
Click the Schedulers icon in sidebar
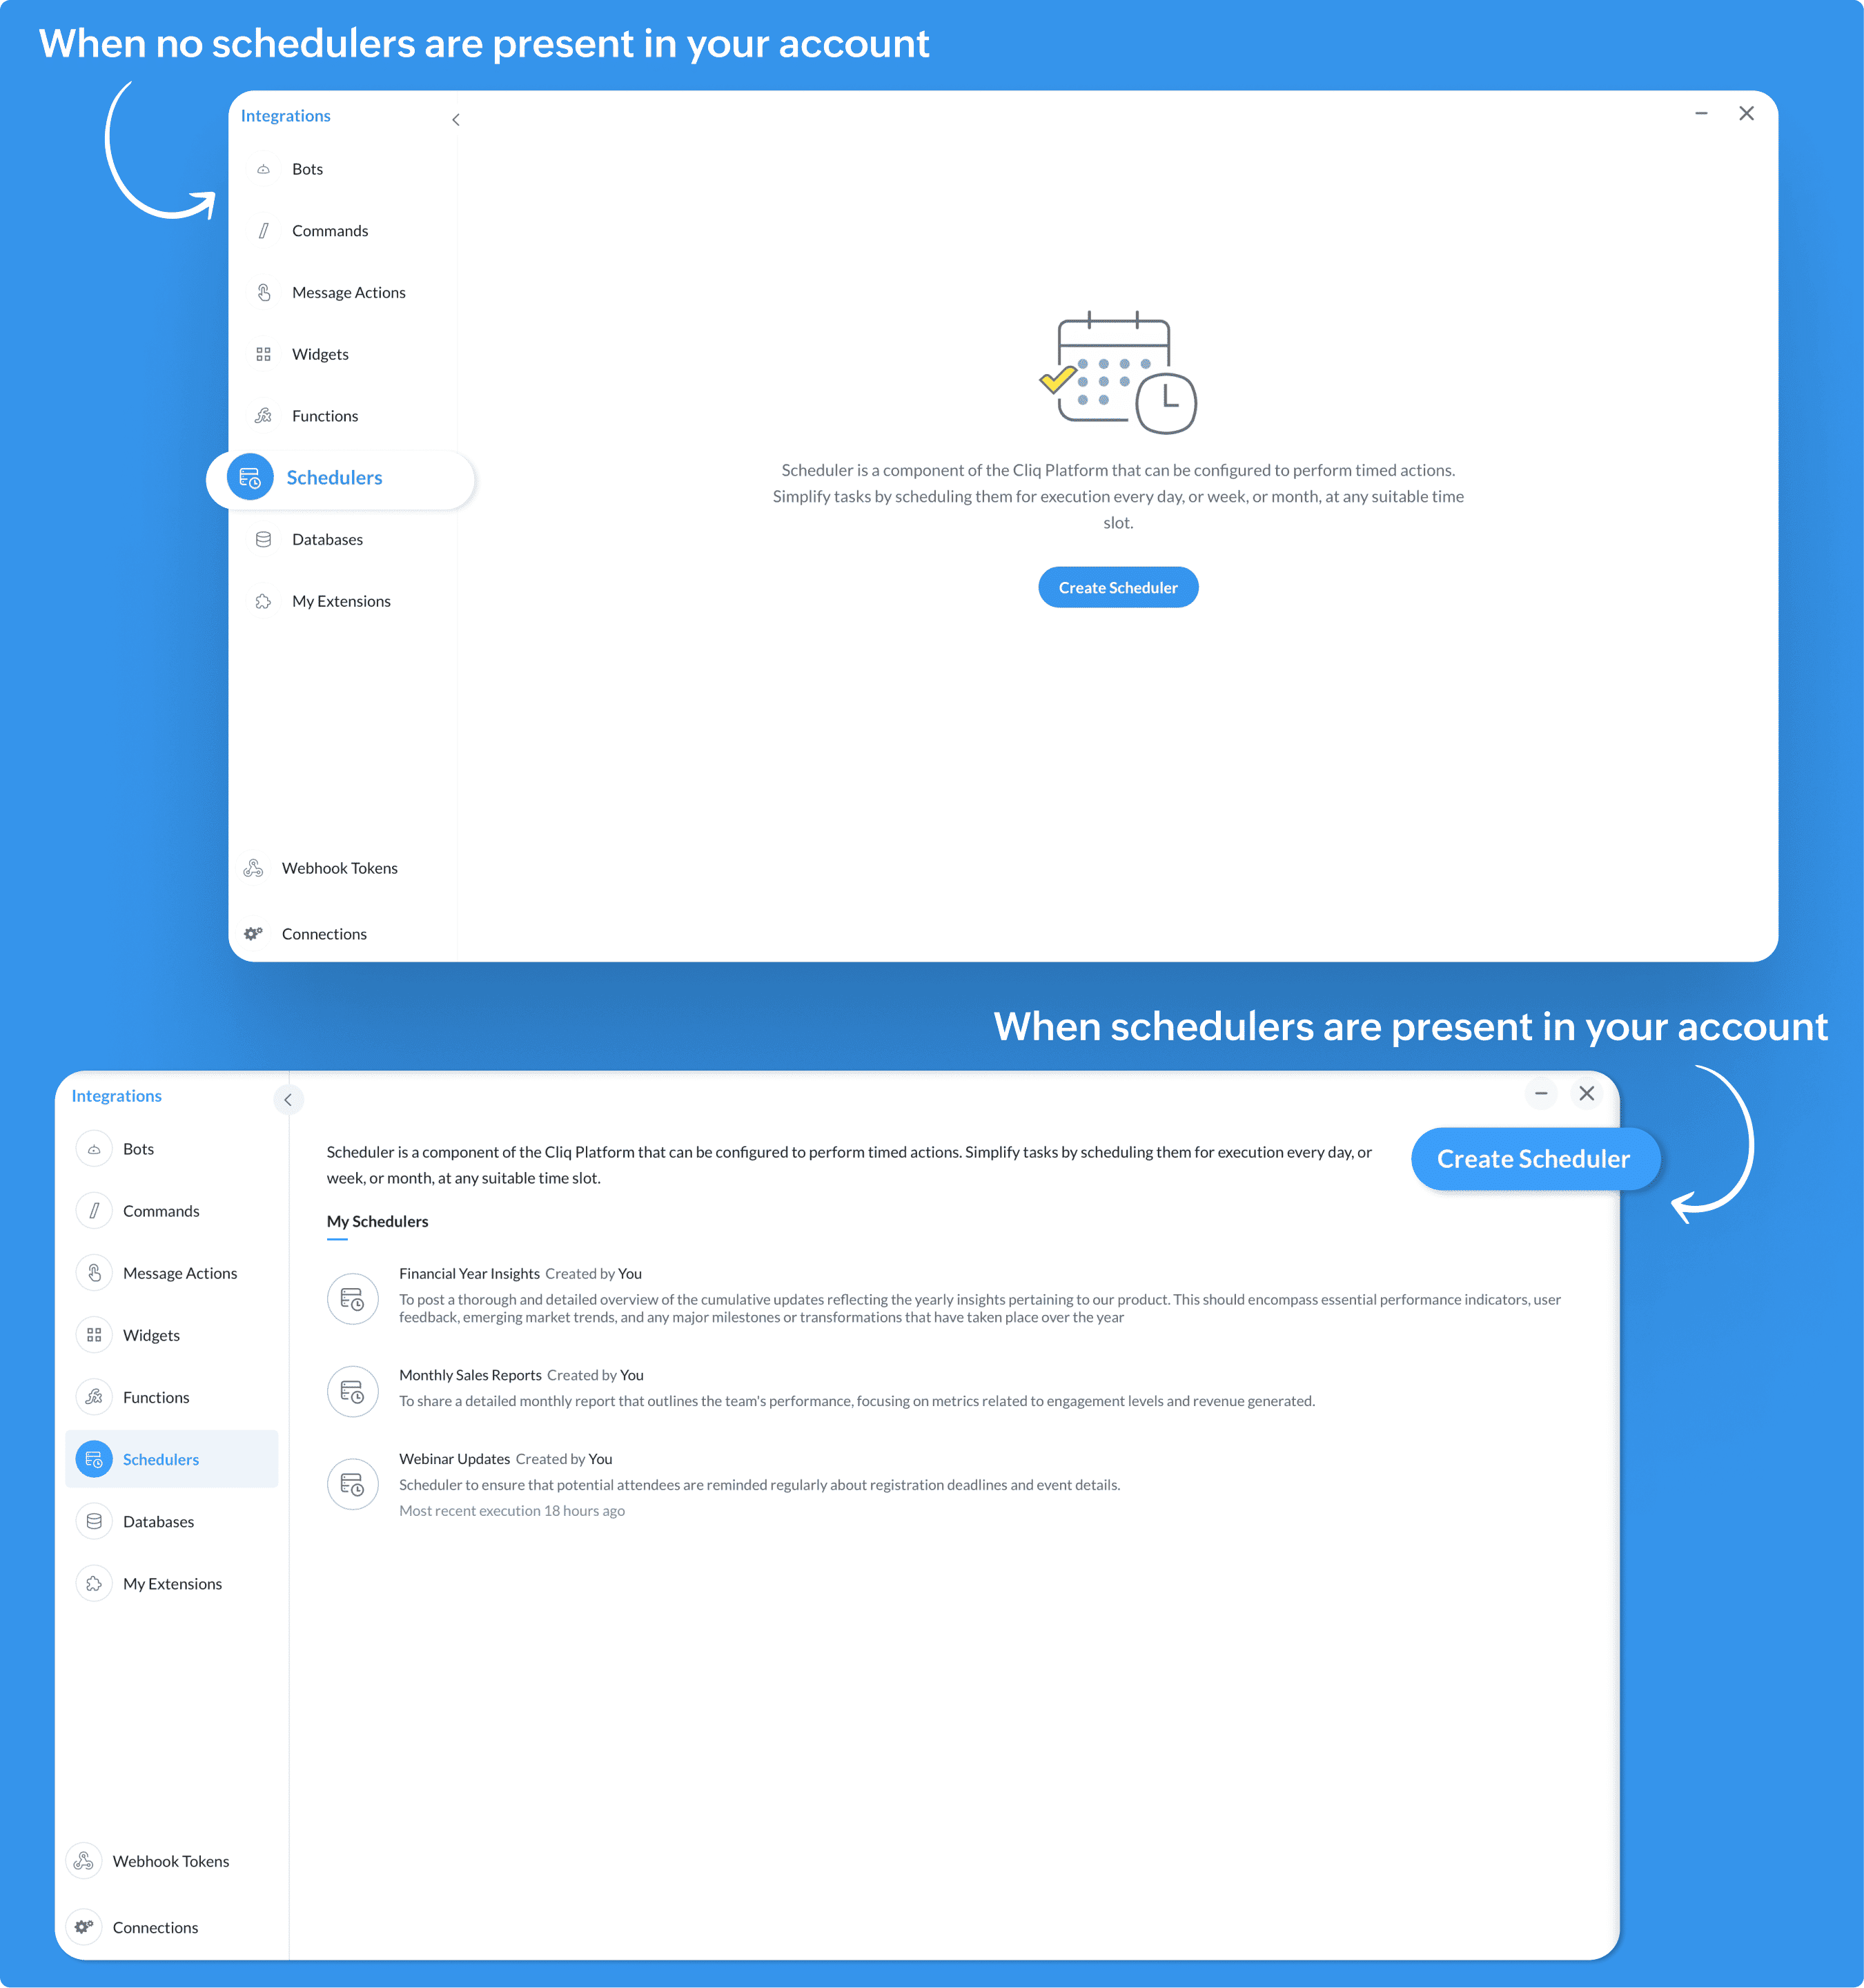[x=253, y=476]
